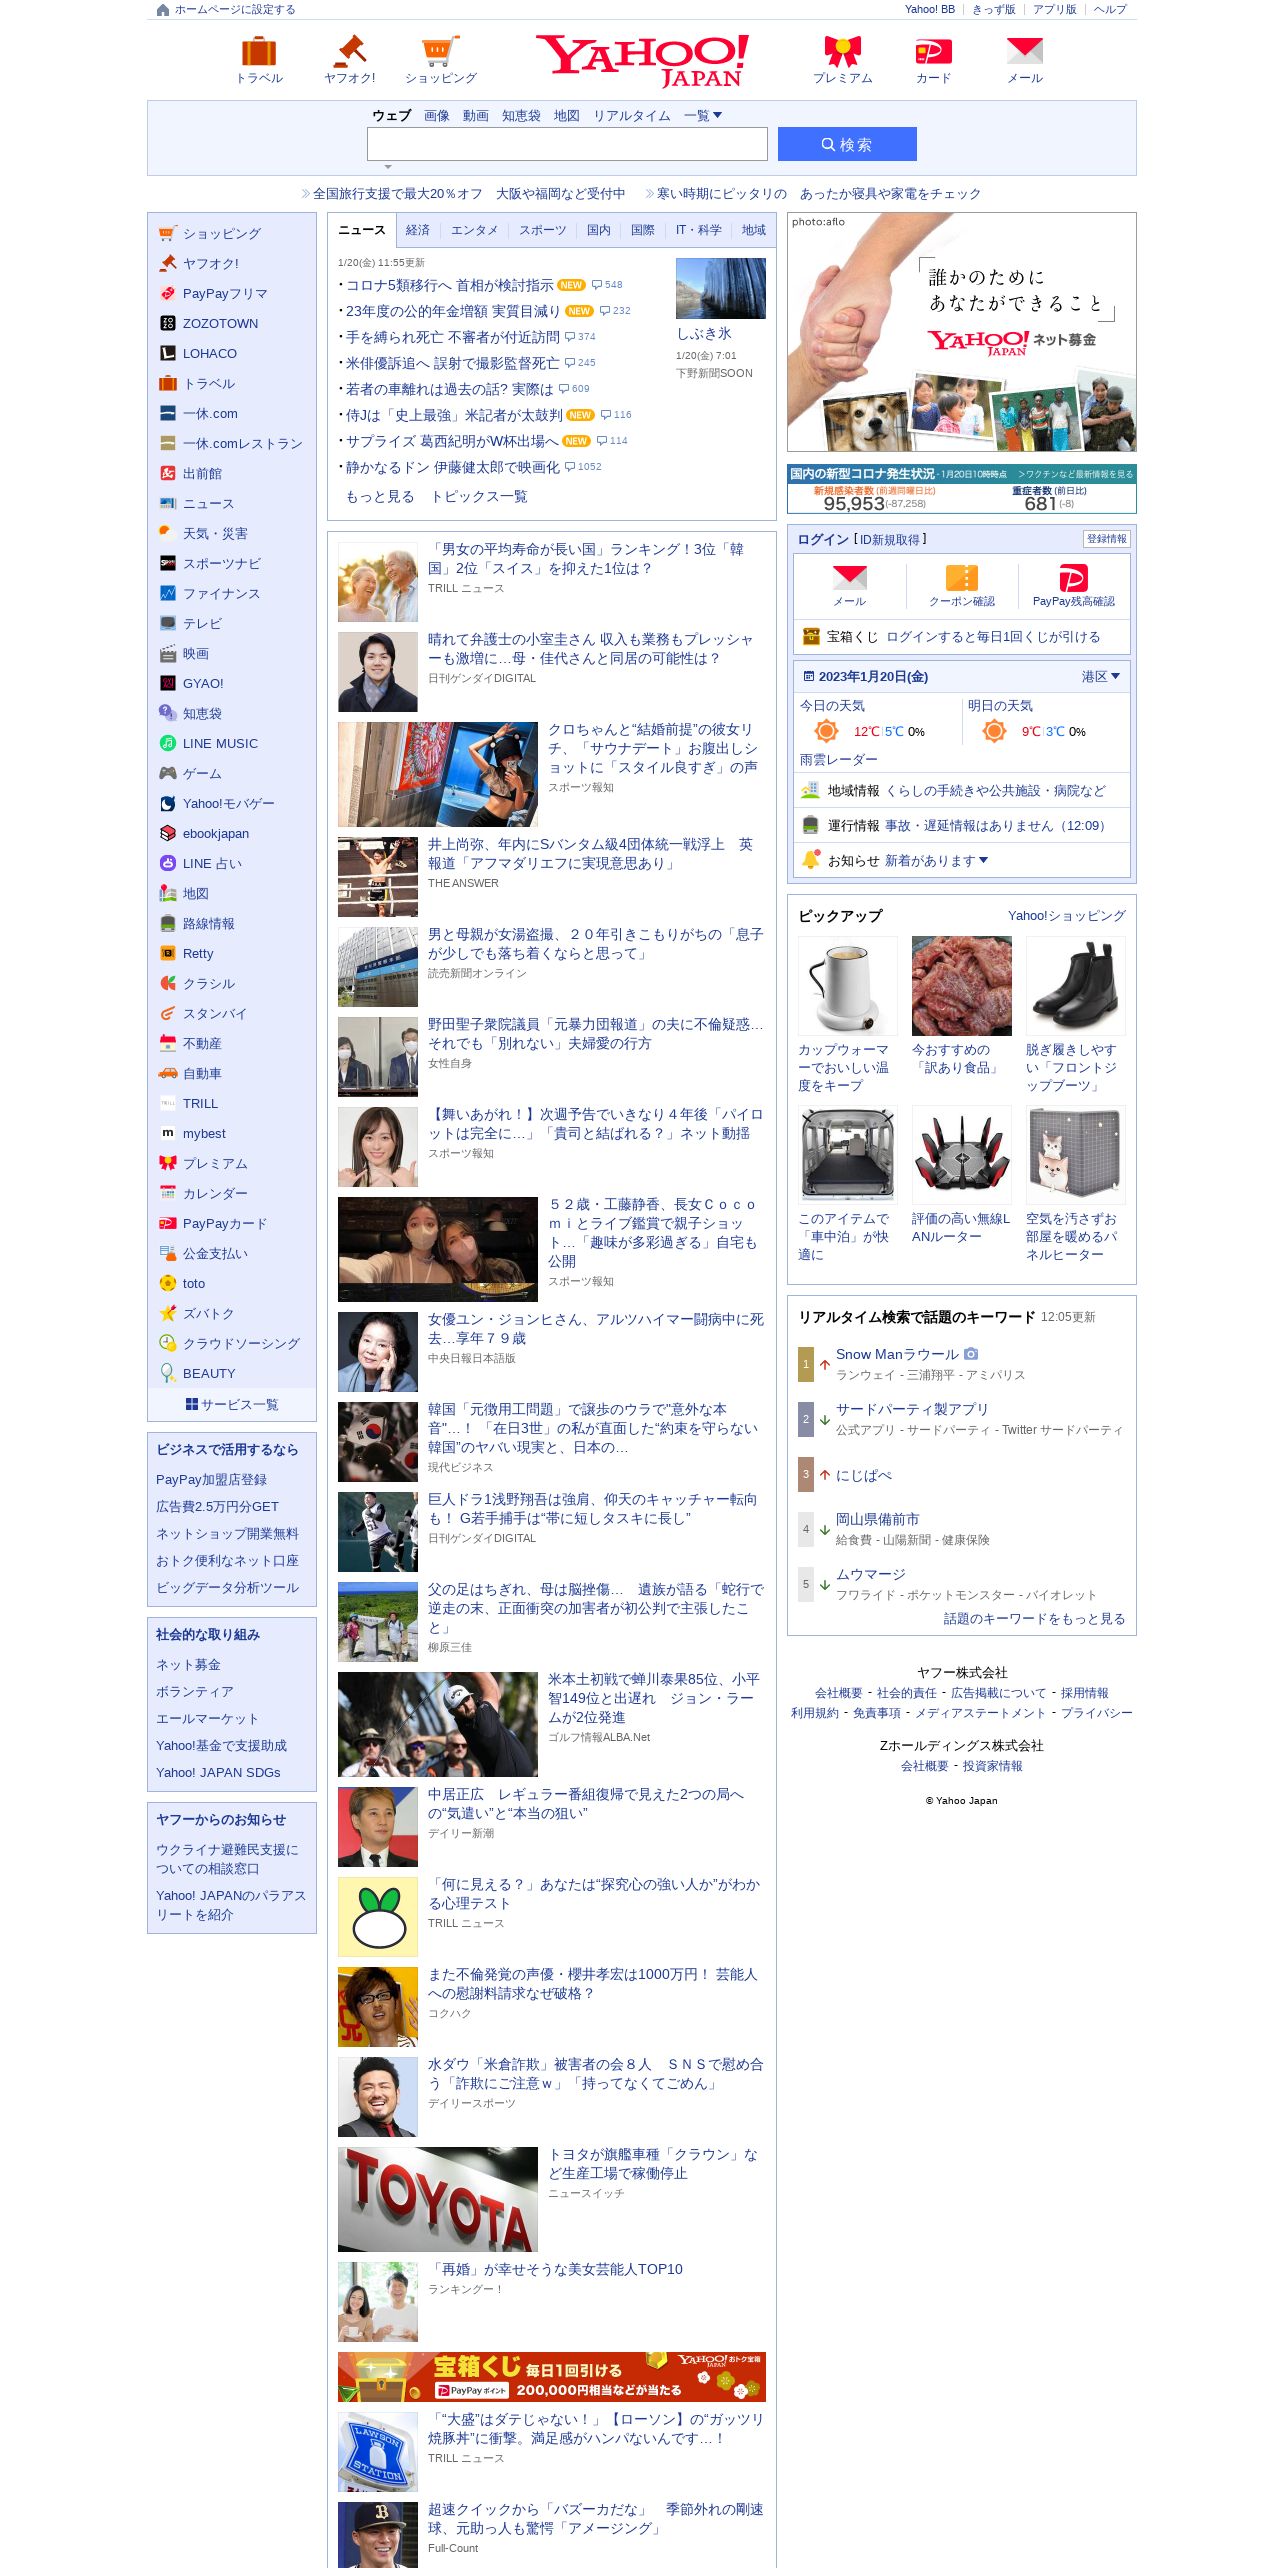Open the 岡山県備前市 trending keyword
Image resolution: width=1284 pixels, height=2568 pixels.
click(878, 1519)
